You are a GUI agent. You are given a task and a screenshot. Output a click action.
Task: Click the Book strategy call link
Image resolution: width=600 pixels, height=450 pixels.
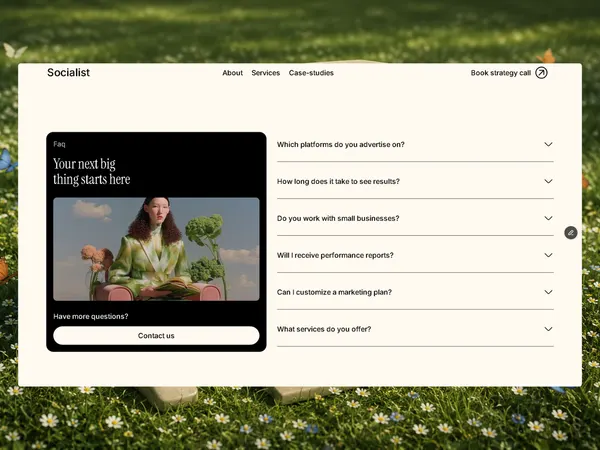501,73
